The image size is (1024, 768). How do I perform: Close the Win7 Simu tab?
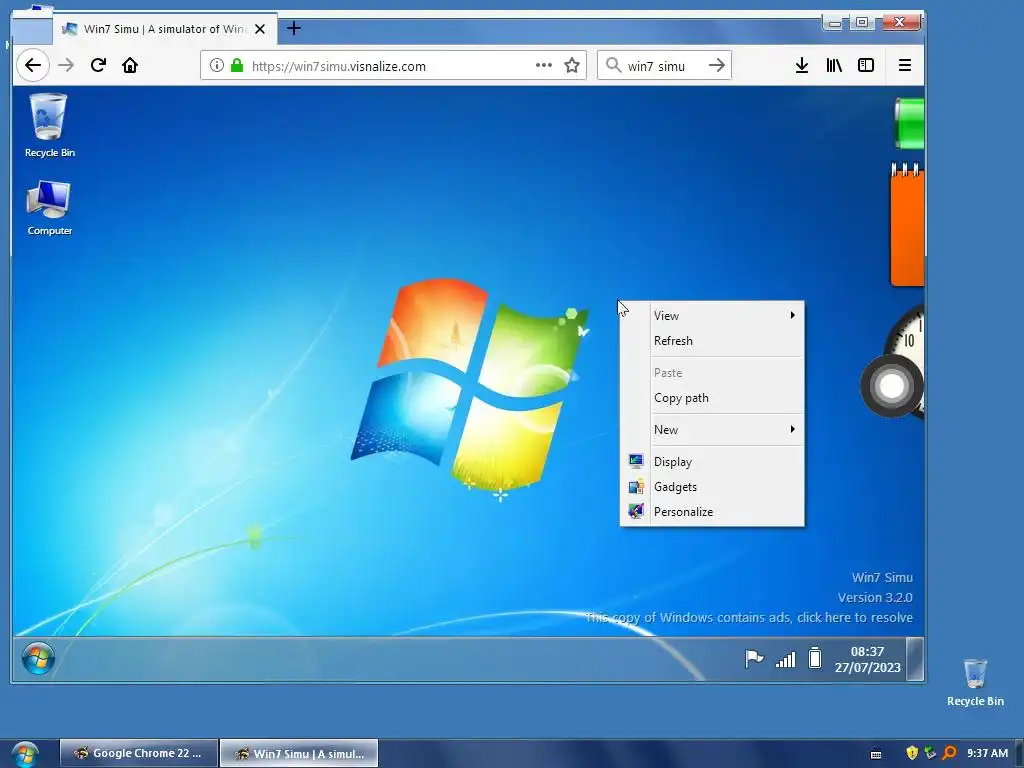(260, 29)
